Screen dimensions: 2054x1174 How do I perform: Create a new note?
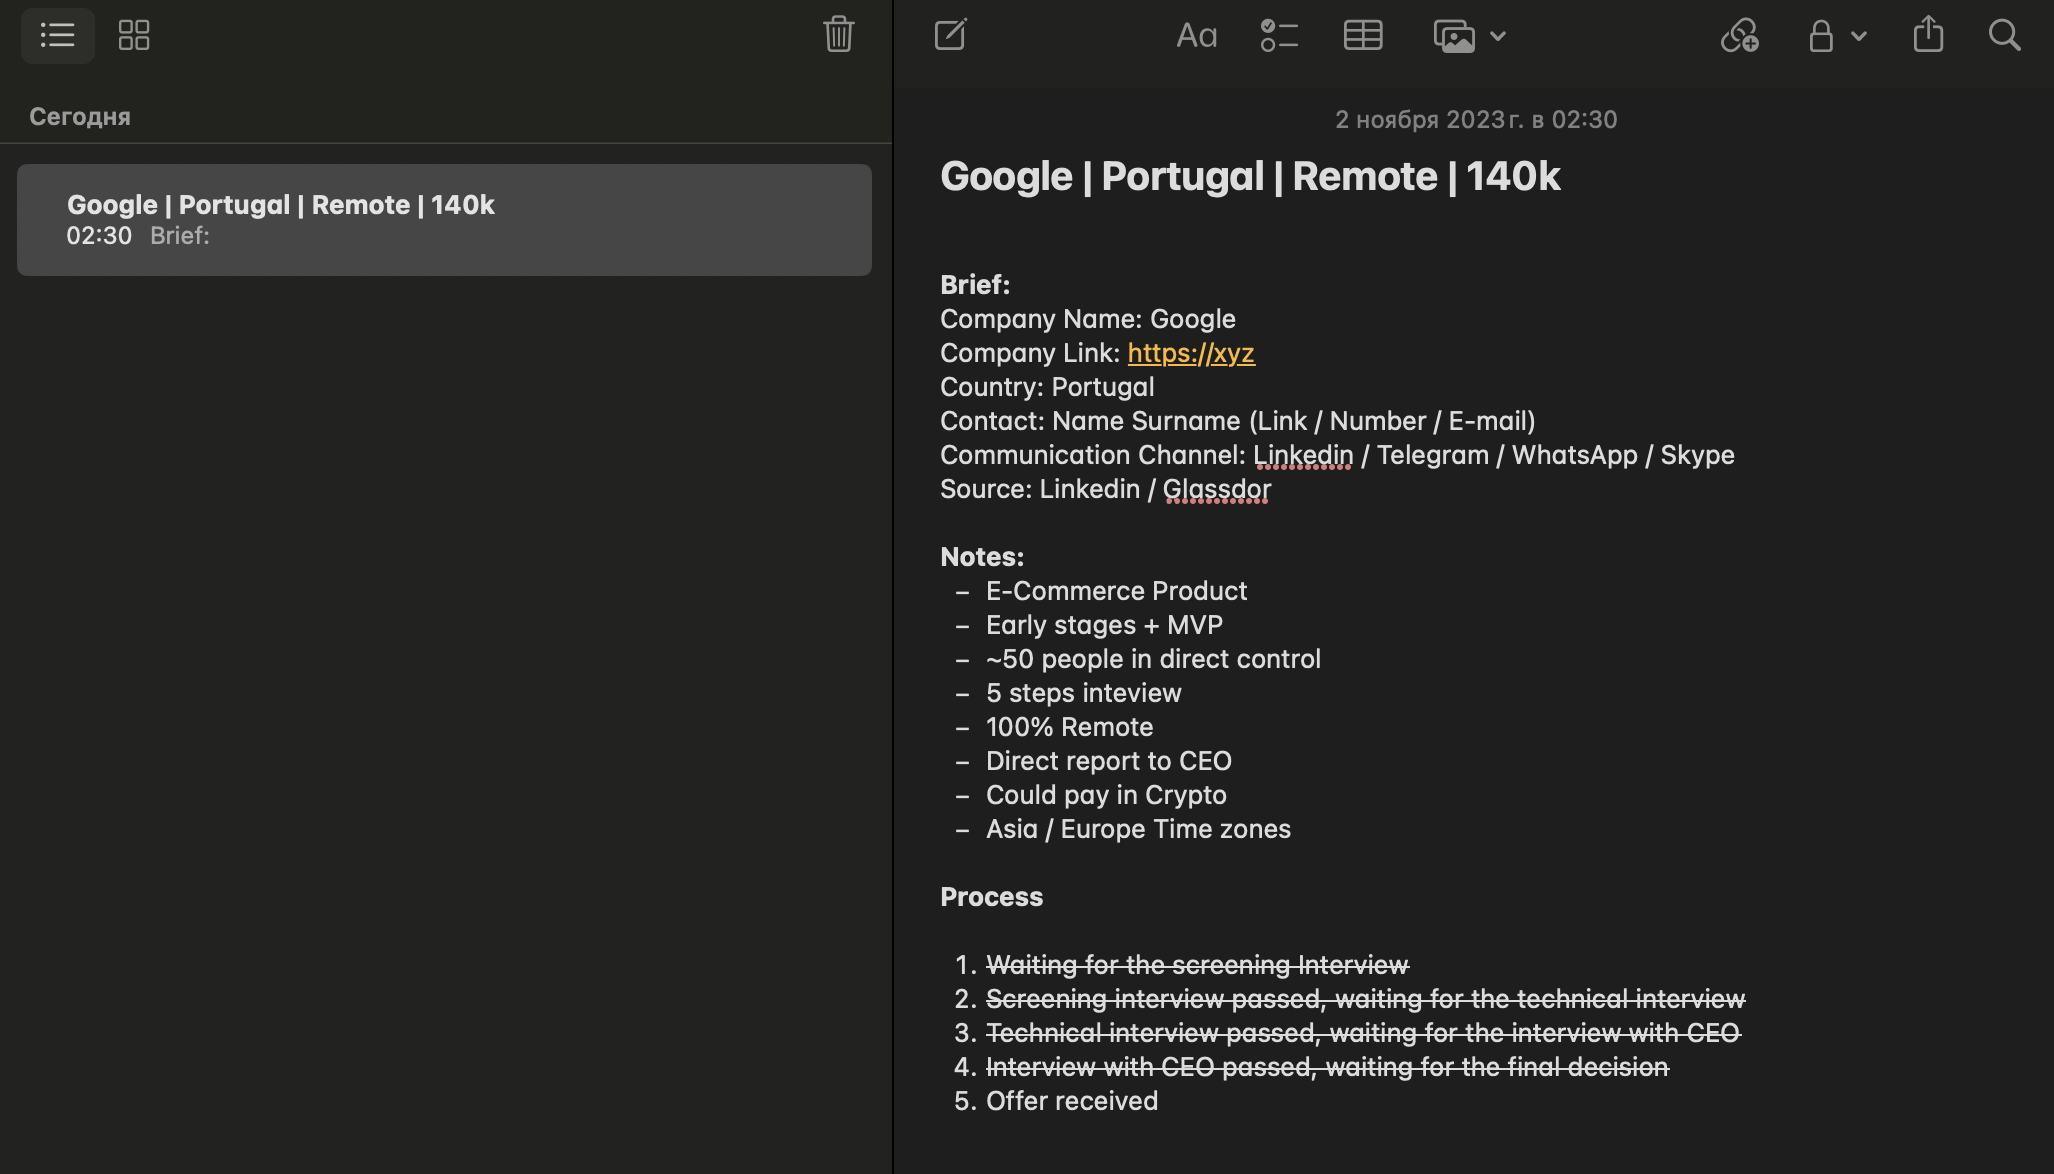coord(950,35)
